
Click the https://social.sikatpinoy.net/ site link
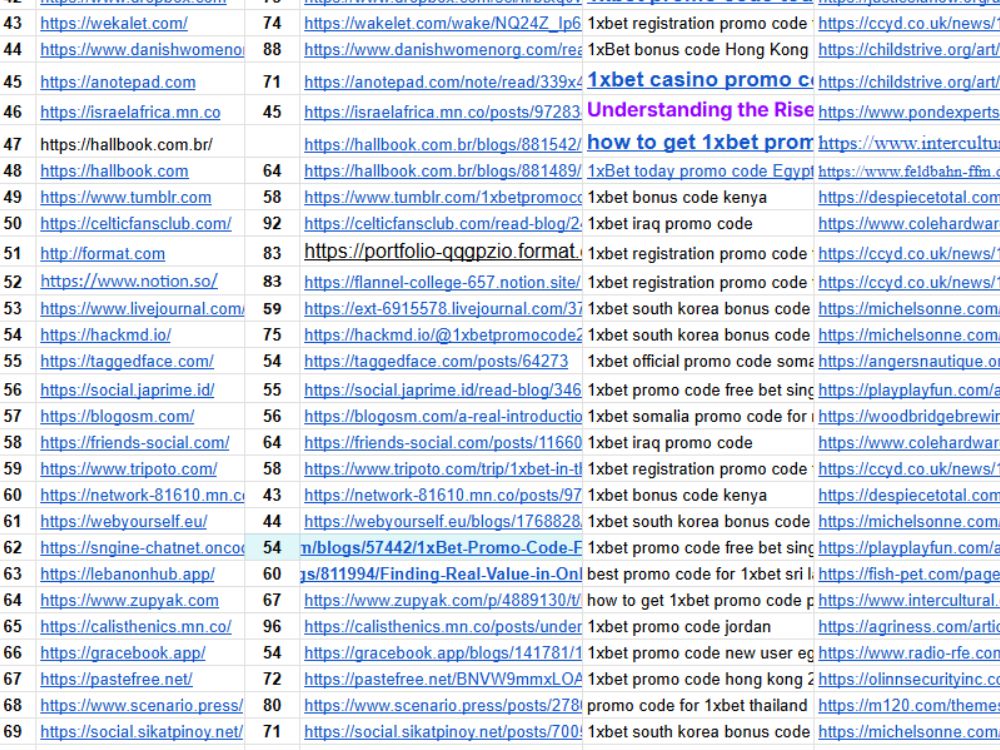pos(142,732)
